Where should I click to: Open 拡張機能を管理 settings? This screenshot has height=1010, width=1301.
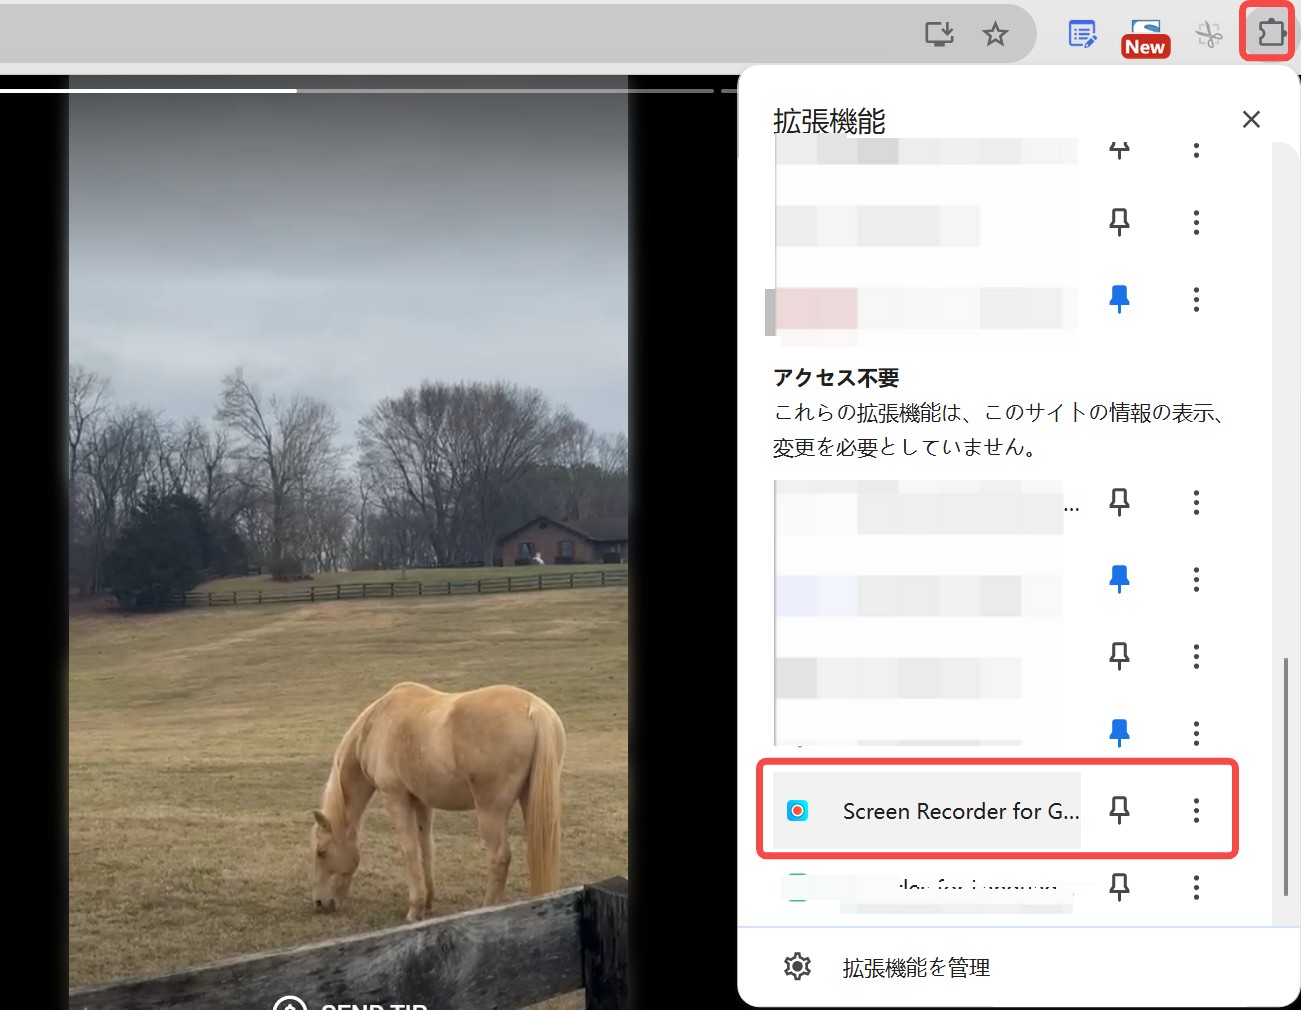[1018, 967]
